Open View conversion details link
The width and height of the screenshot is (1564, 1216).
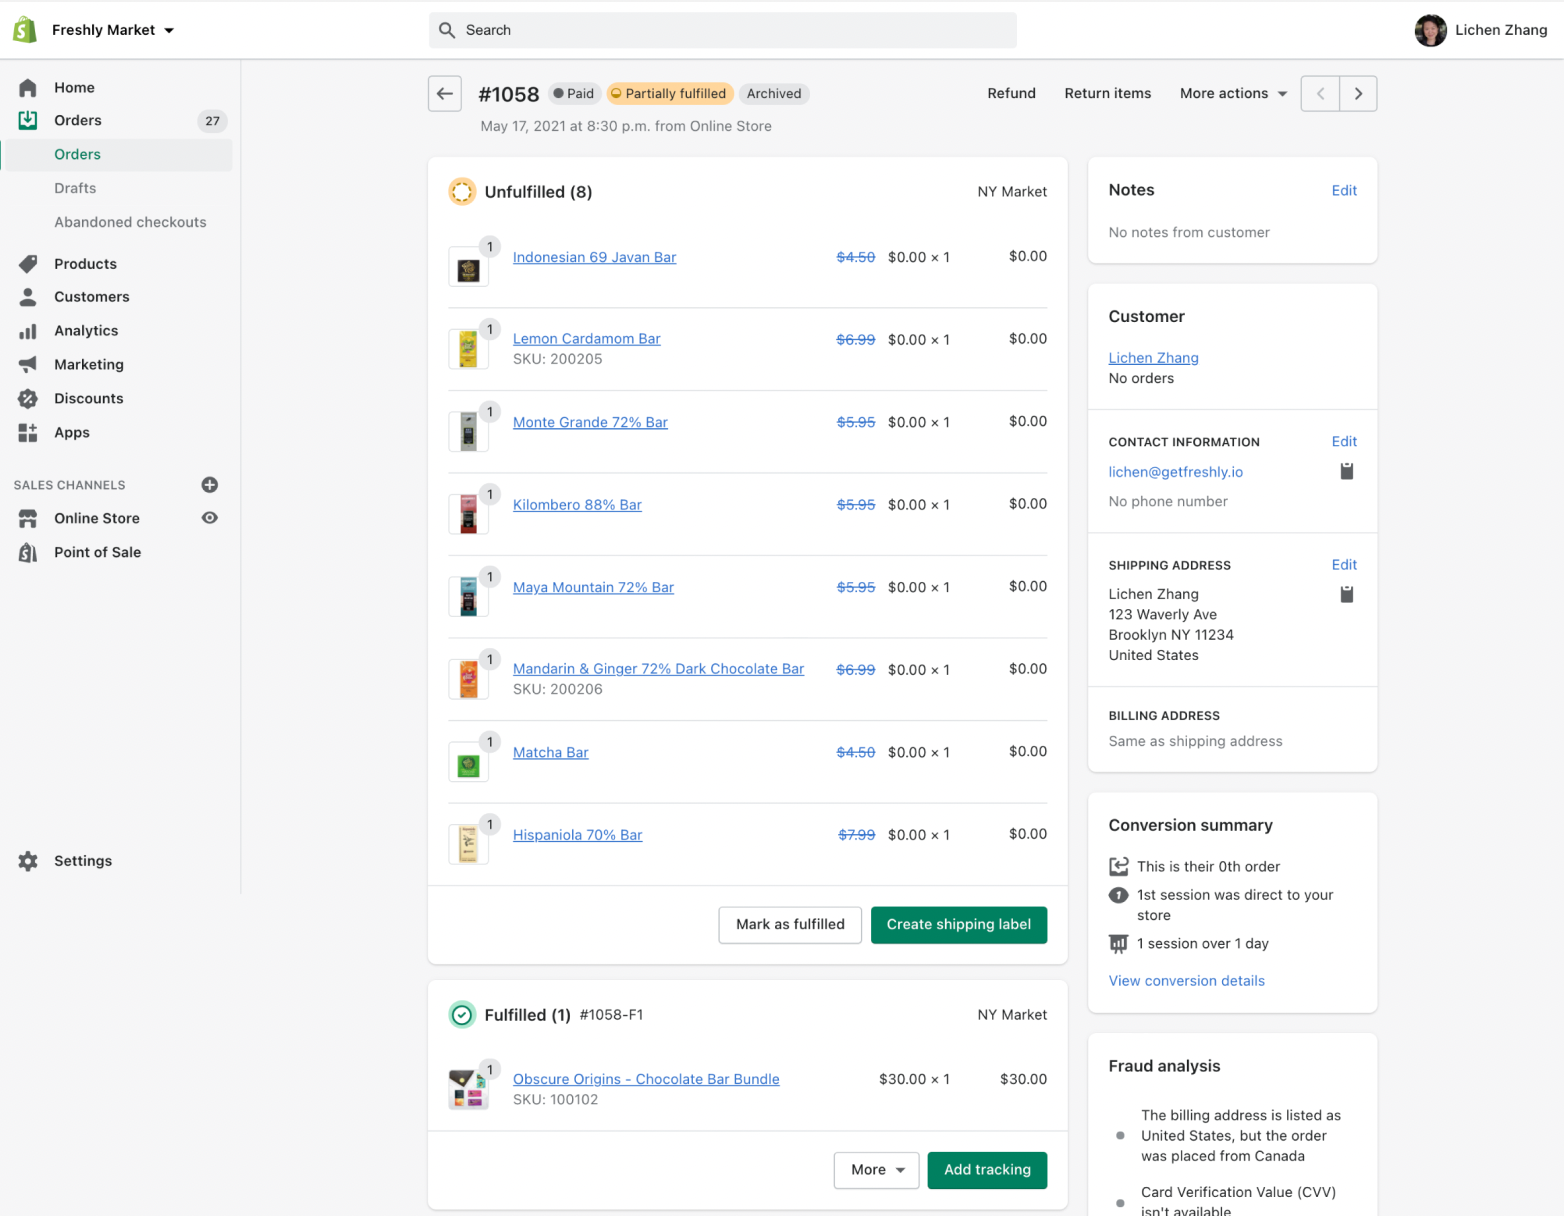1187,981
